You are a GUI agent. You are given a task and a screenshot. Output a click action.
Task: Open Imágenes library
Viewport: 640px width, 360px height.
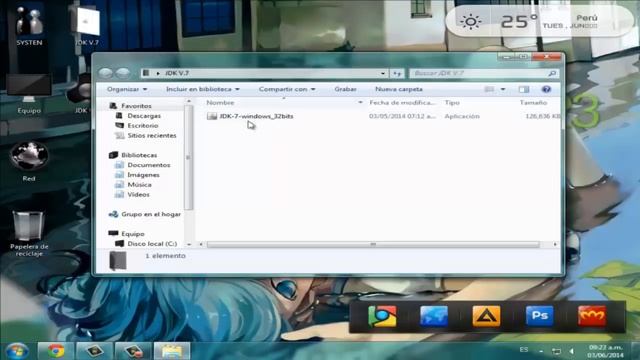[x=143, y=175]
